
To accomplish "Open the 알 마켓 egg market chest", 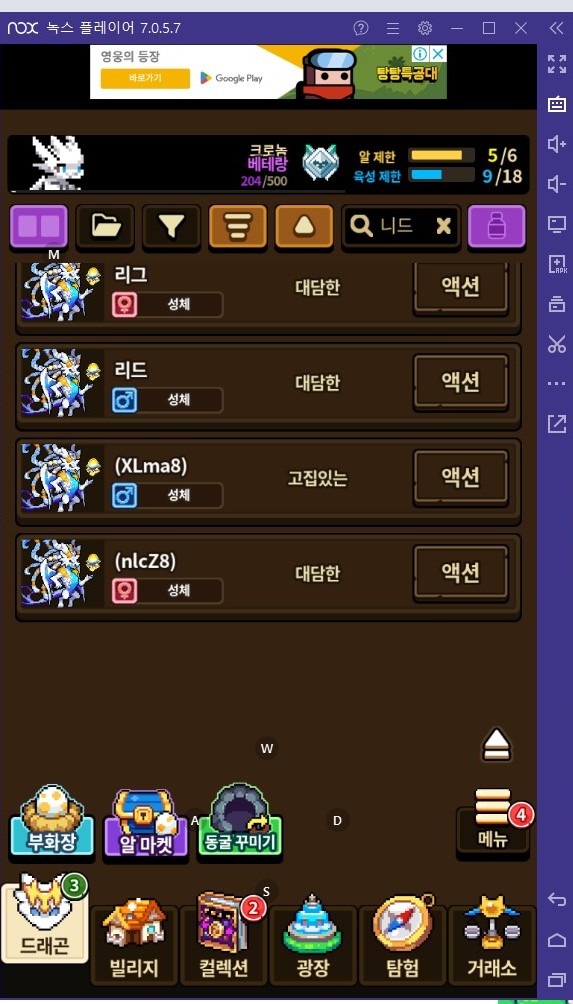I will 145,823.
